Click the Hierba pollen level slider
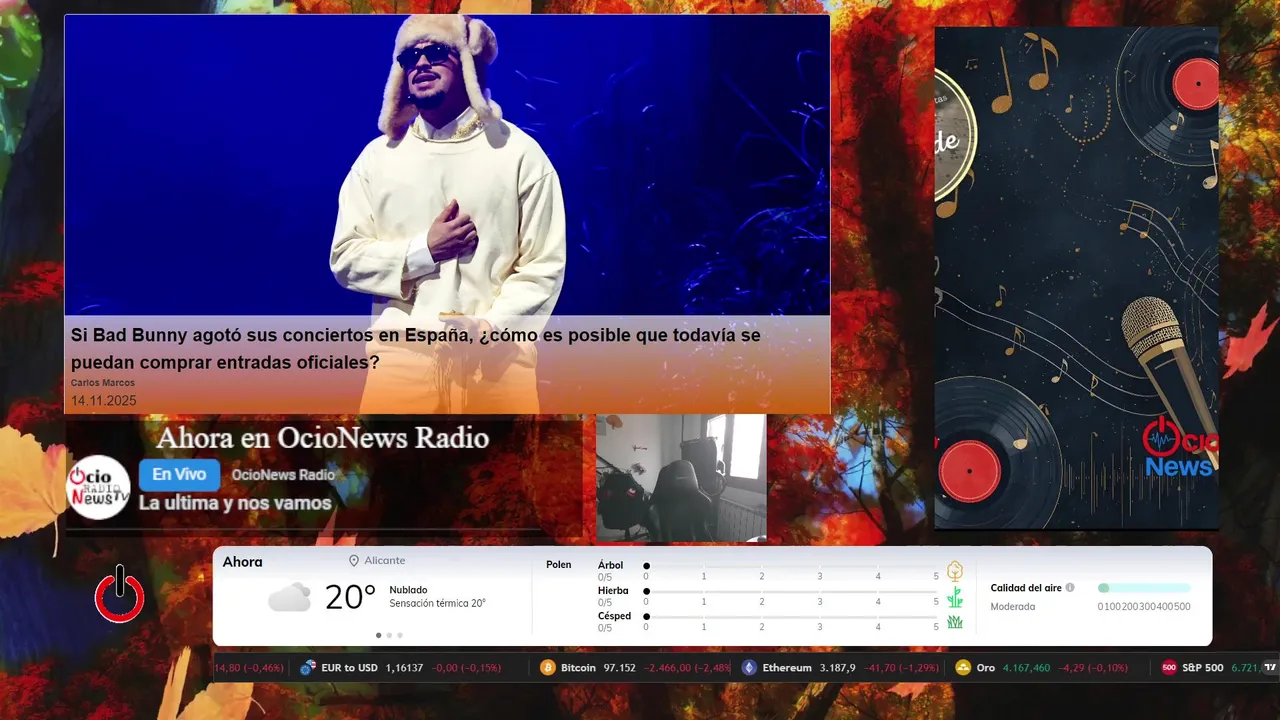This screenshot has height=720, width=1280. point(791,592)
